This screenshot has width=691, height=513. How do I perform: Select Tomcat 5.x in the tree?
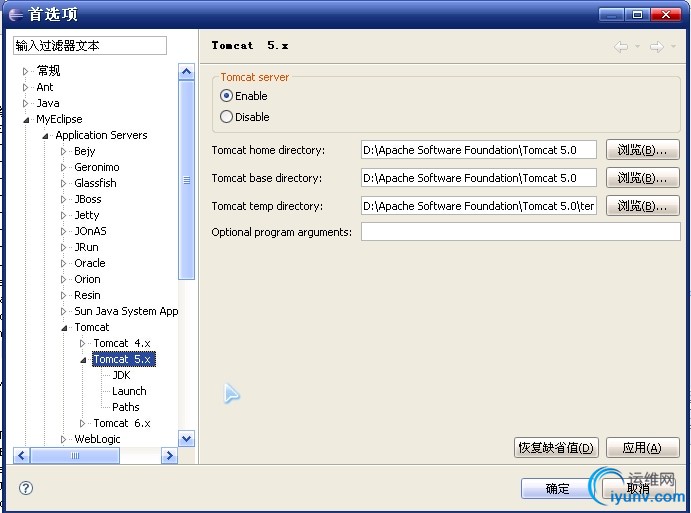pyautogui.click(x=123, y=359)
